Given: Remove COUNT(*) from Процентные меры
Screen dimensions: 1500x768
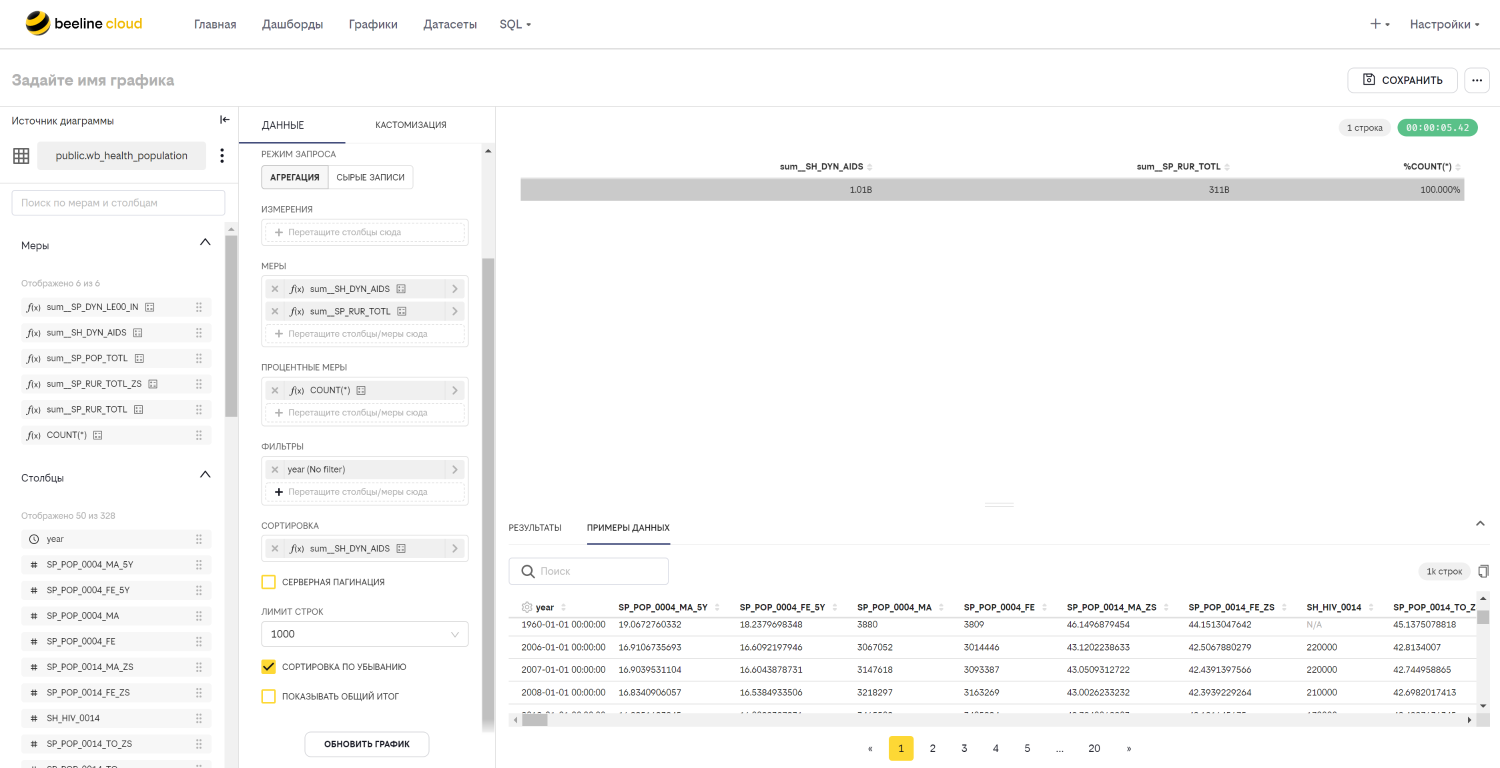Looking at the screenshot, I should [x=275, y=391].
